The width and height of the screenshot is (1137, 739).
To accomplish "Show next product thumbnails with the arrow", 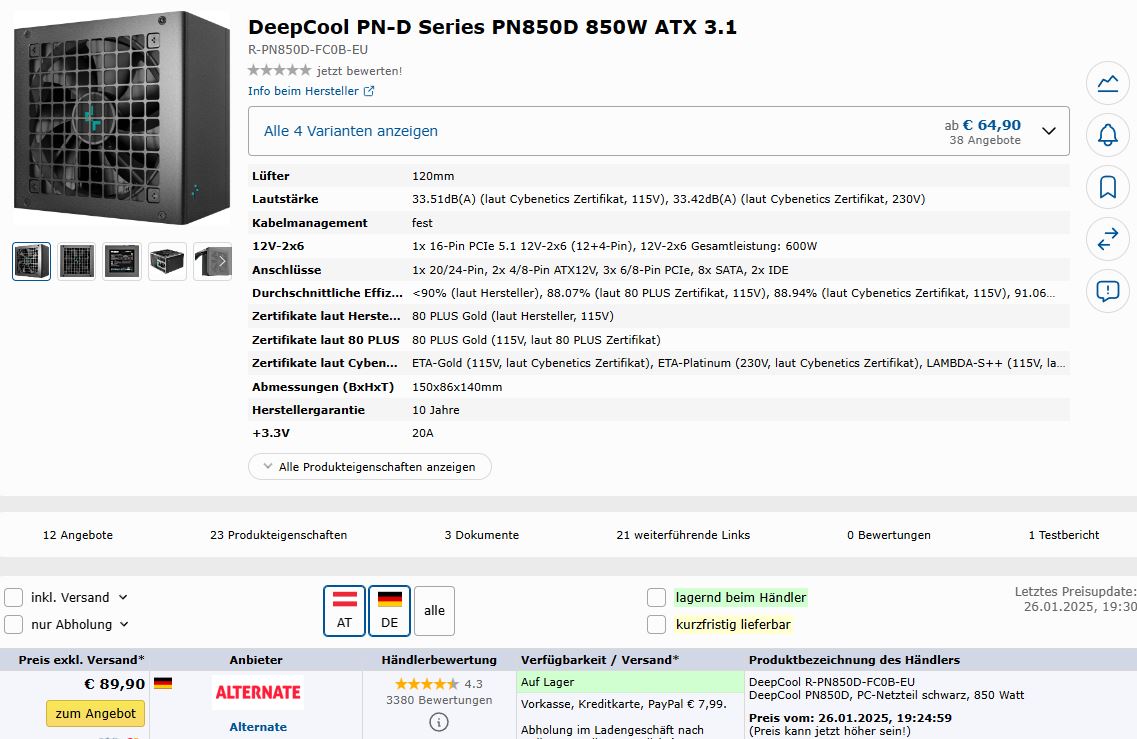I will 222,261.
